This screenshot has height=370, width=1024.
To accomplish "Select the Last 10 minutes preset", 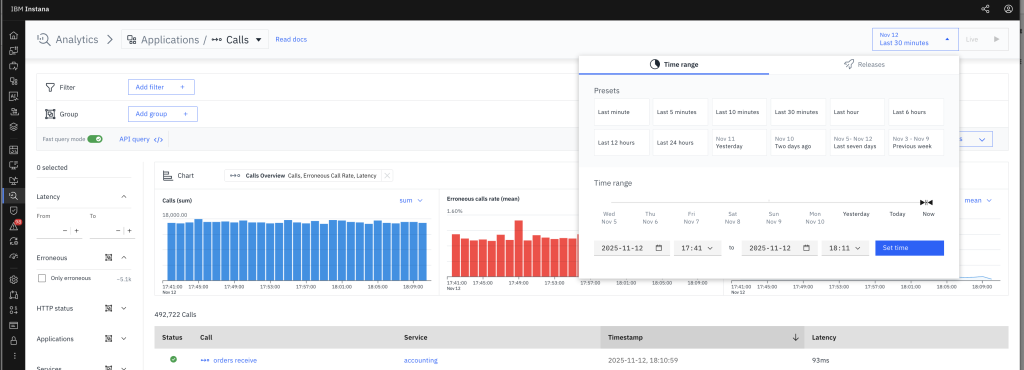I will point(739,112).
